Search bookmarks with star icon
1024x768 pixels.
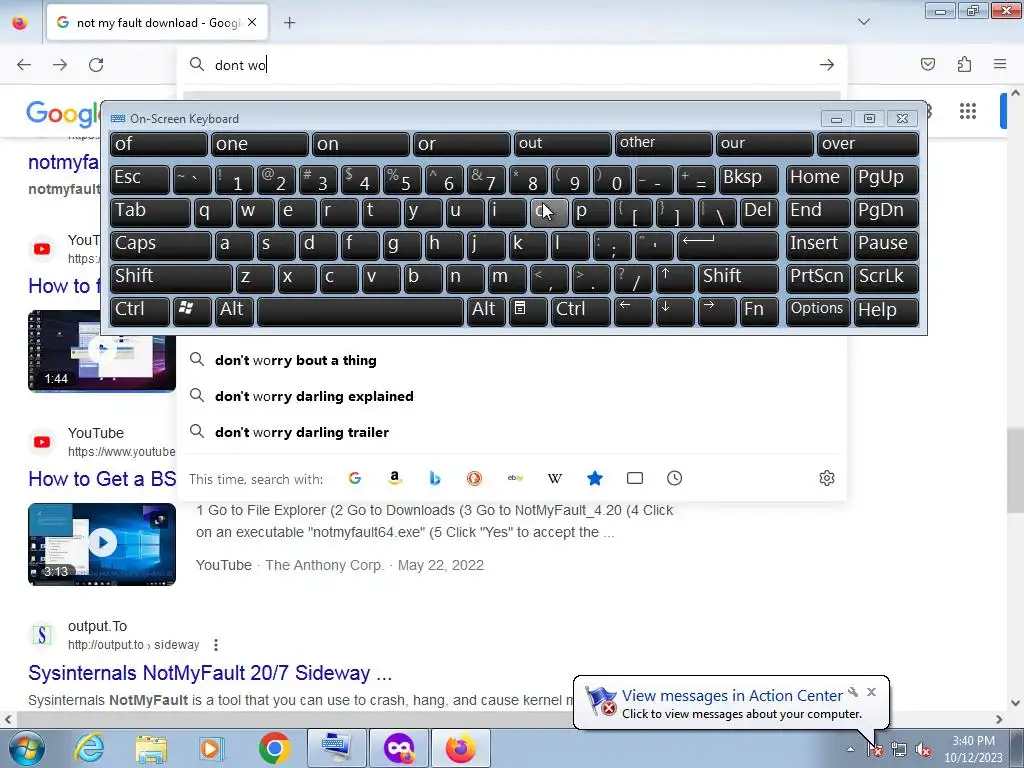pos(594,479)
